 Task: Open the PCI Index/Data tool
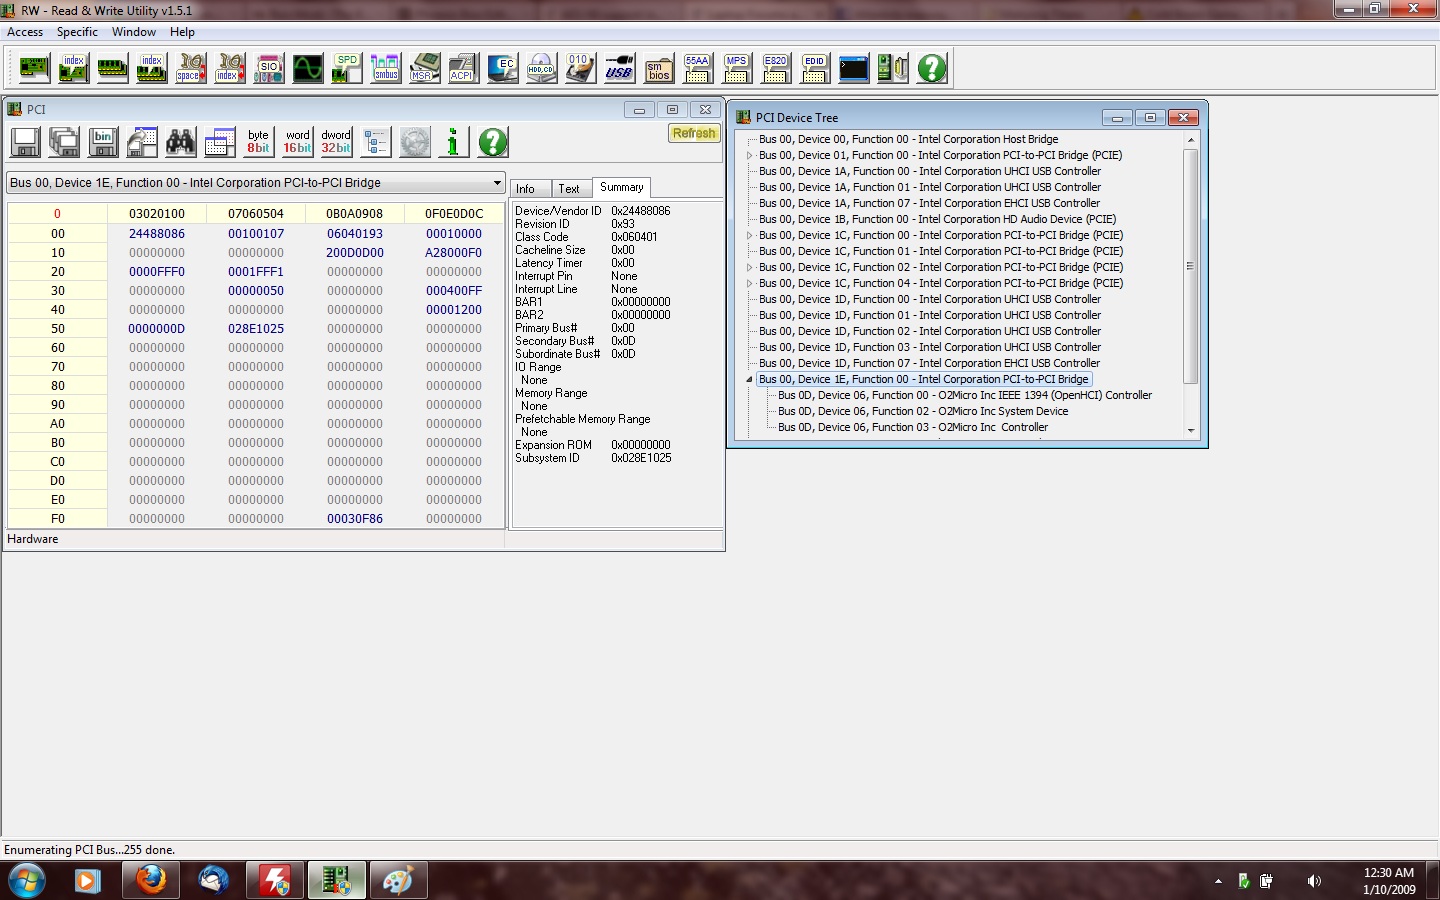pos(73,68)
